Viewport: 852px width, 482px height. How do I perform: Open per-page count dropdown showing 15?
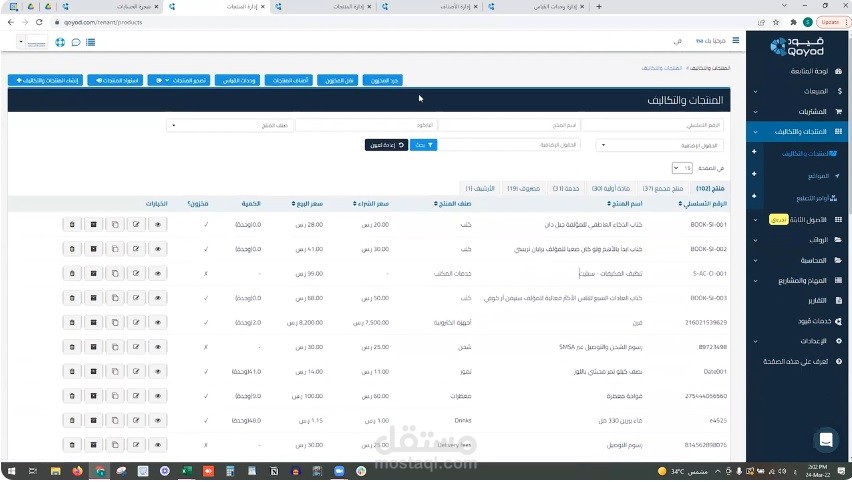[x=682, y=168]
